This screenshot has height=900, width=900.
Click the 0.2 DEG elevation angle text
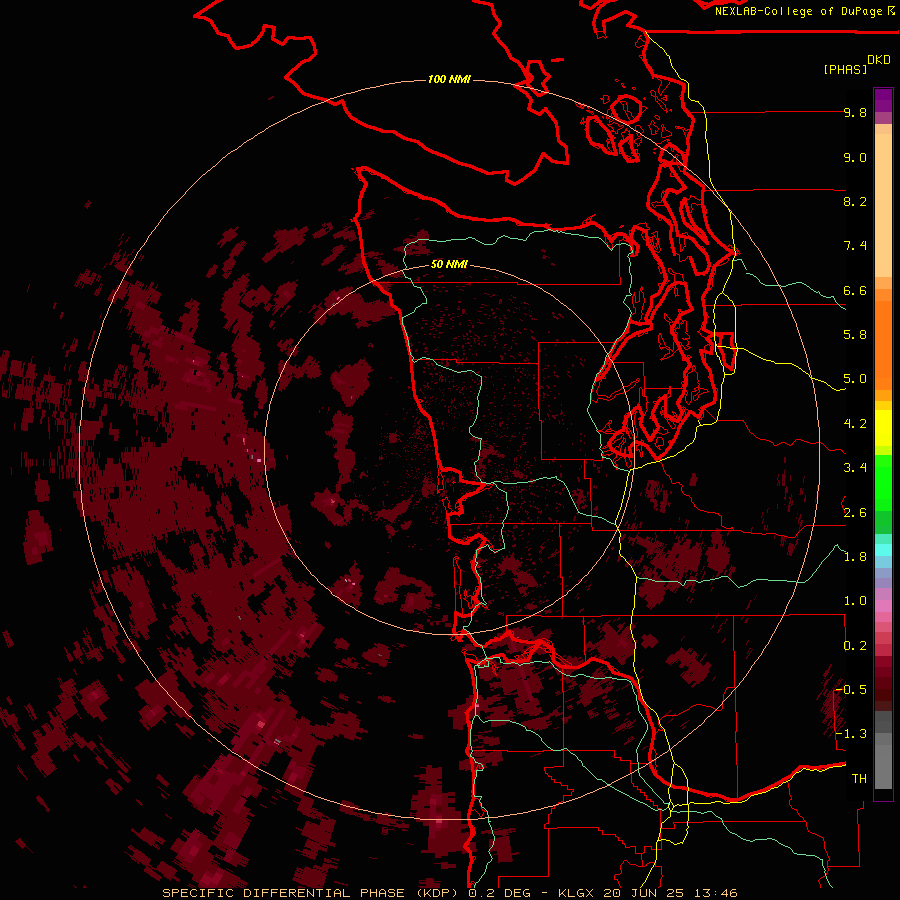pos(499,893)
